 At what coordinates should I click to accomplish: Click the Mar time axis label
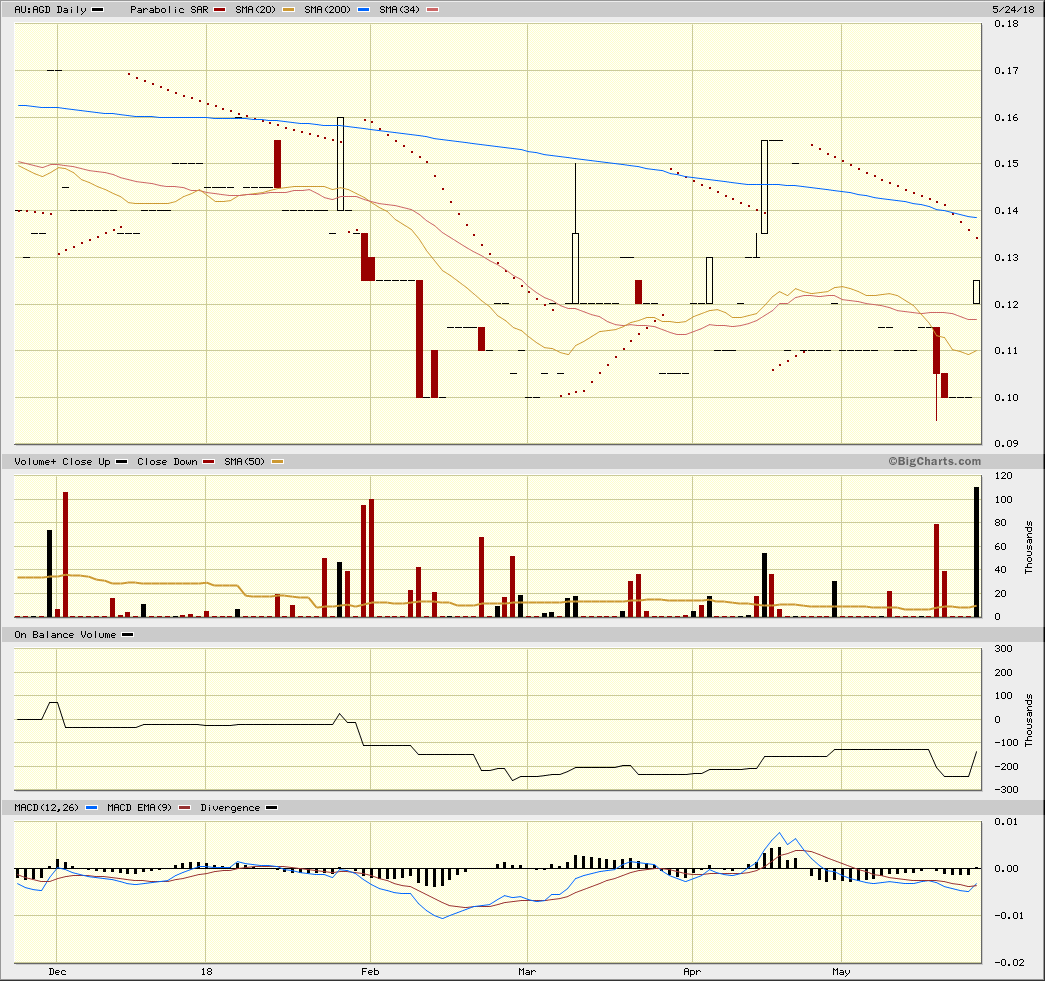tap(527, 972)
